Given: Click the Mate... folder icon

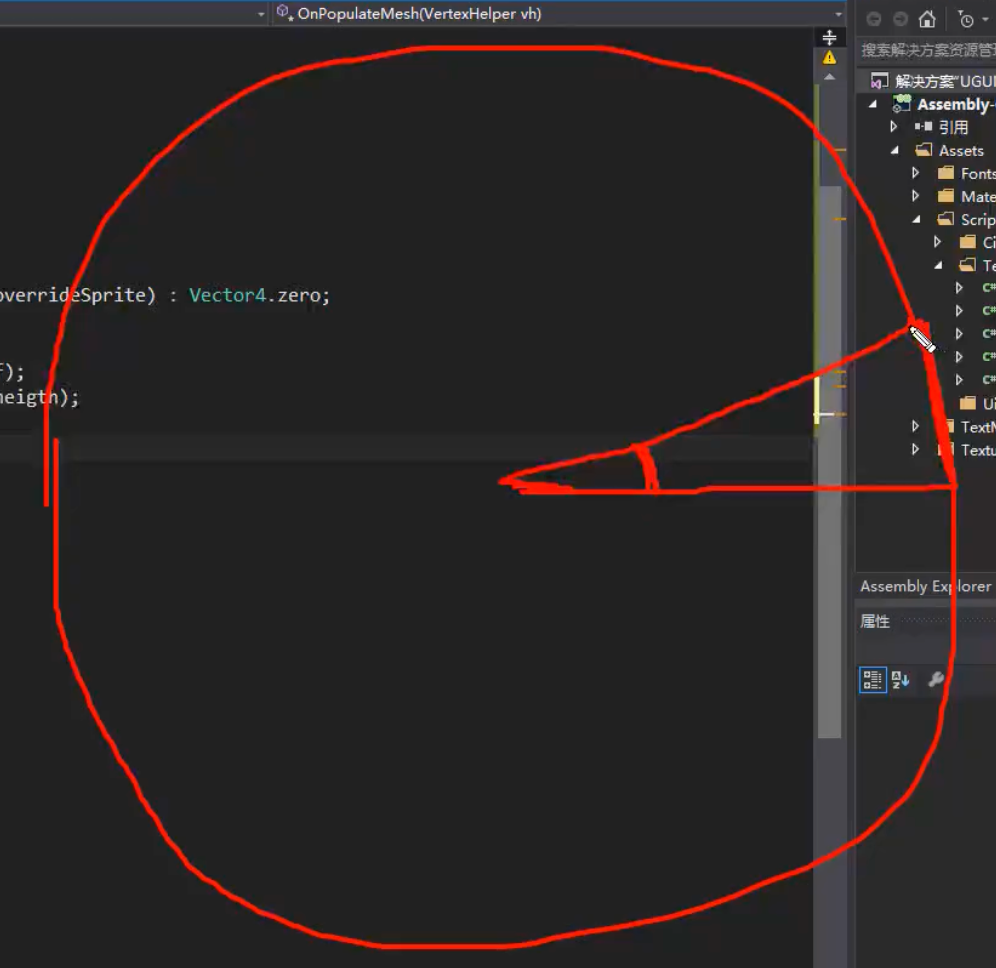Looking at the screenshot, I should click(x=946, y=196).
